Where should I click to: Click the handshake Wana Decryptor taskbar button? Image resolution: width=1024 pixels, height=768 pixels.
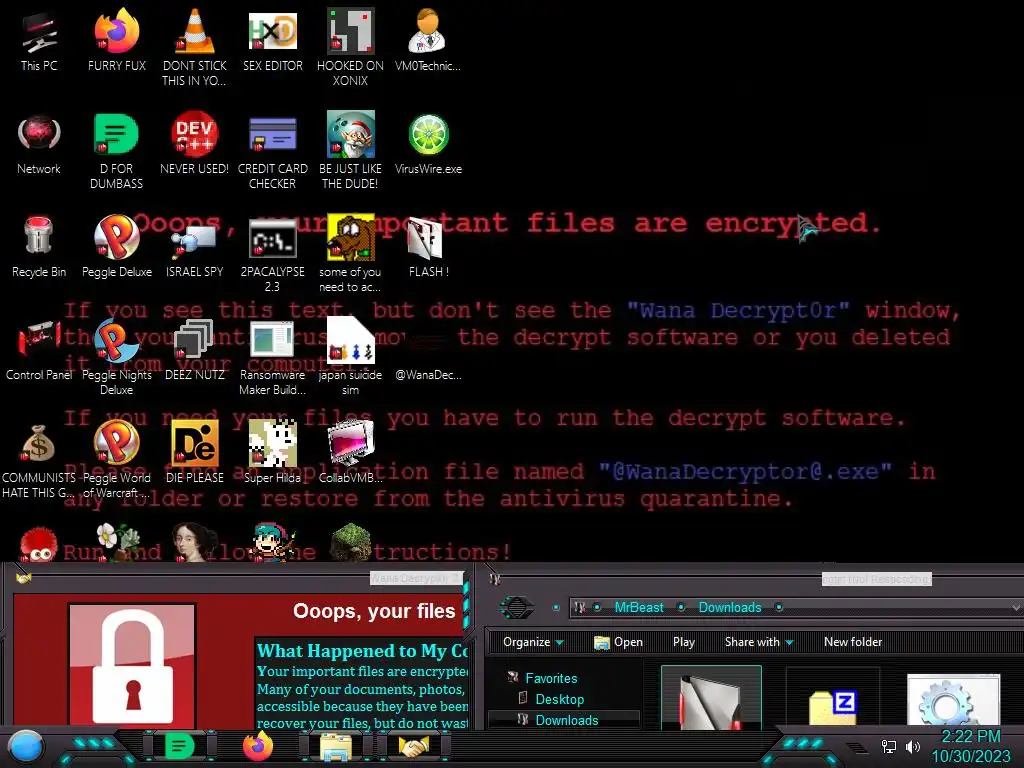click(414, 747)
